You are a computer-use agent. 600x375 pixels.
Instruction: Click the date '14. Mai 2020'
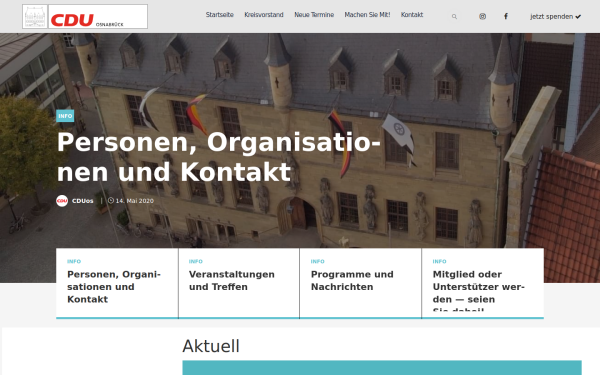(135, 201)
